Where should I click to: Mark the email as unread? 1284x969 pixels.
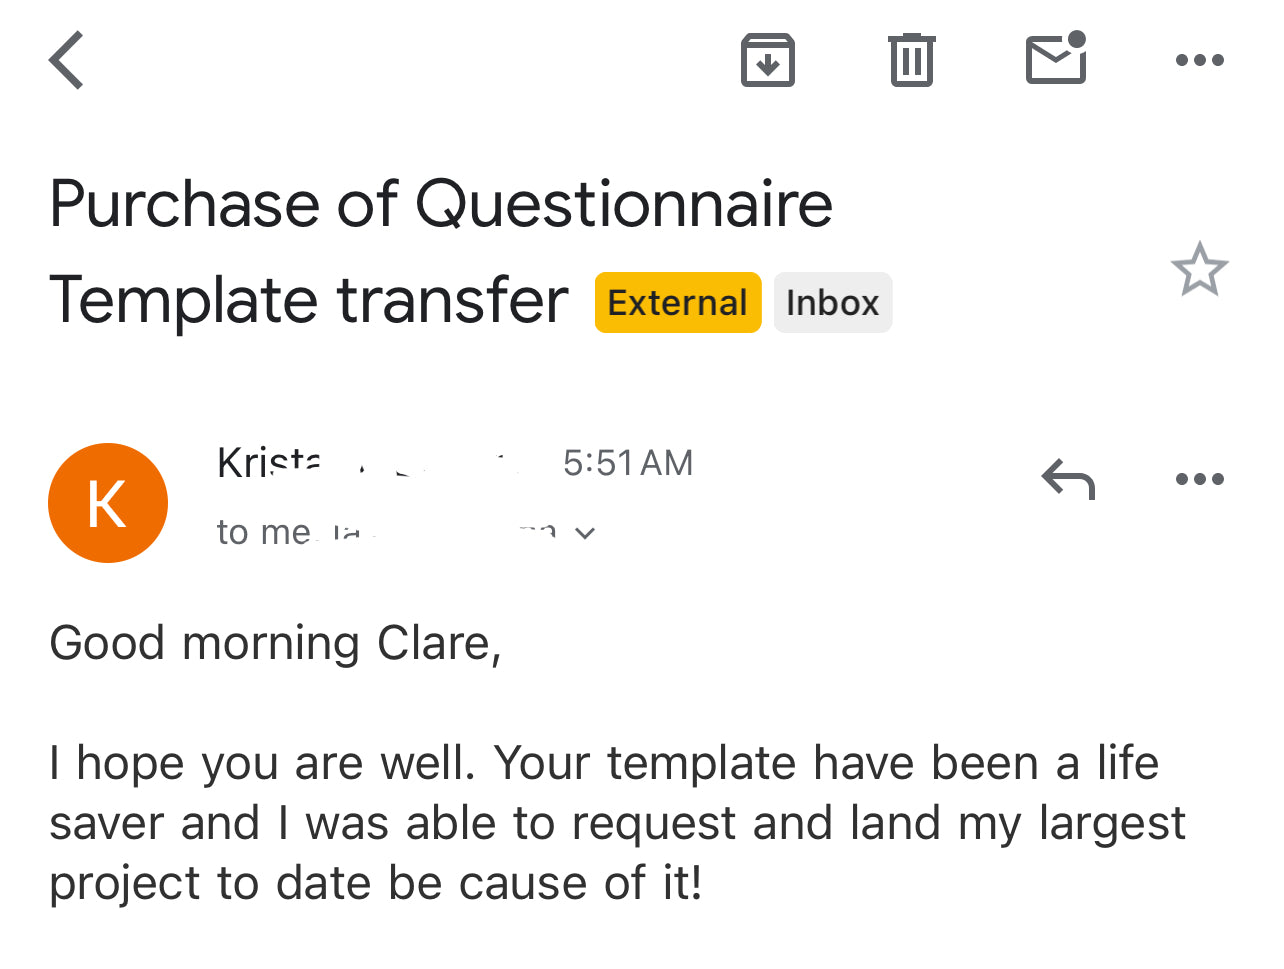click(x=1057, y=58)
